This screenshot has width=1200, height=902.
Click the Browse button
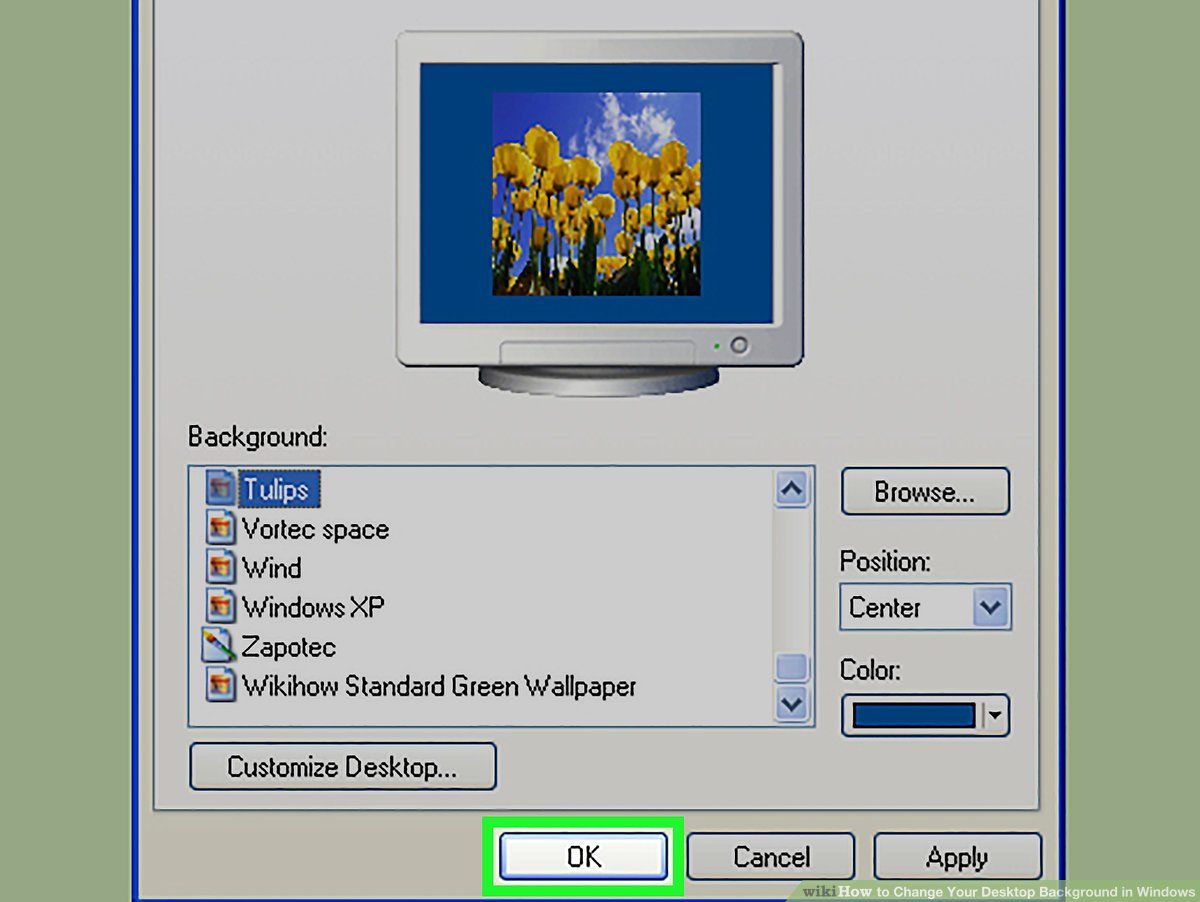pyautogui.click(x=925, y=491)
